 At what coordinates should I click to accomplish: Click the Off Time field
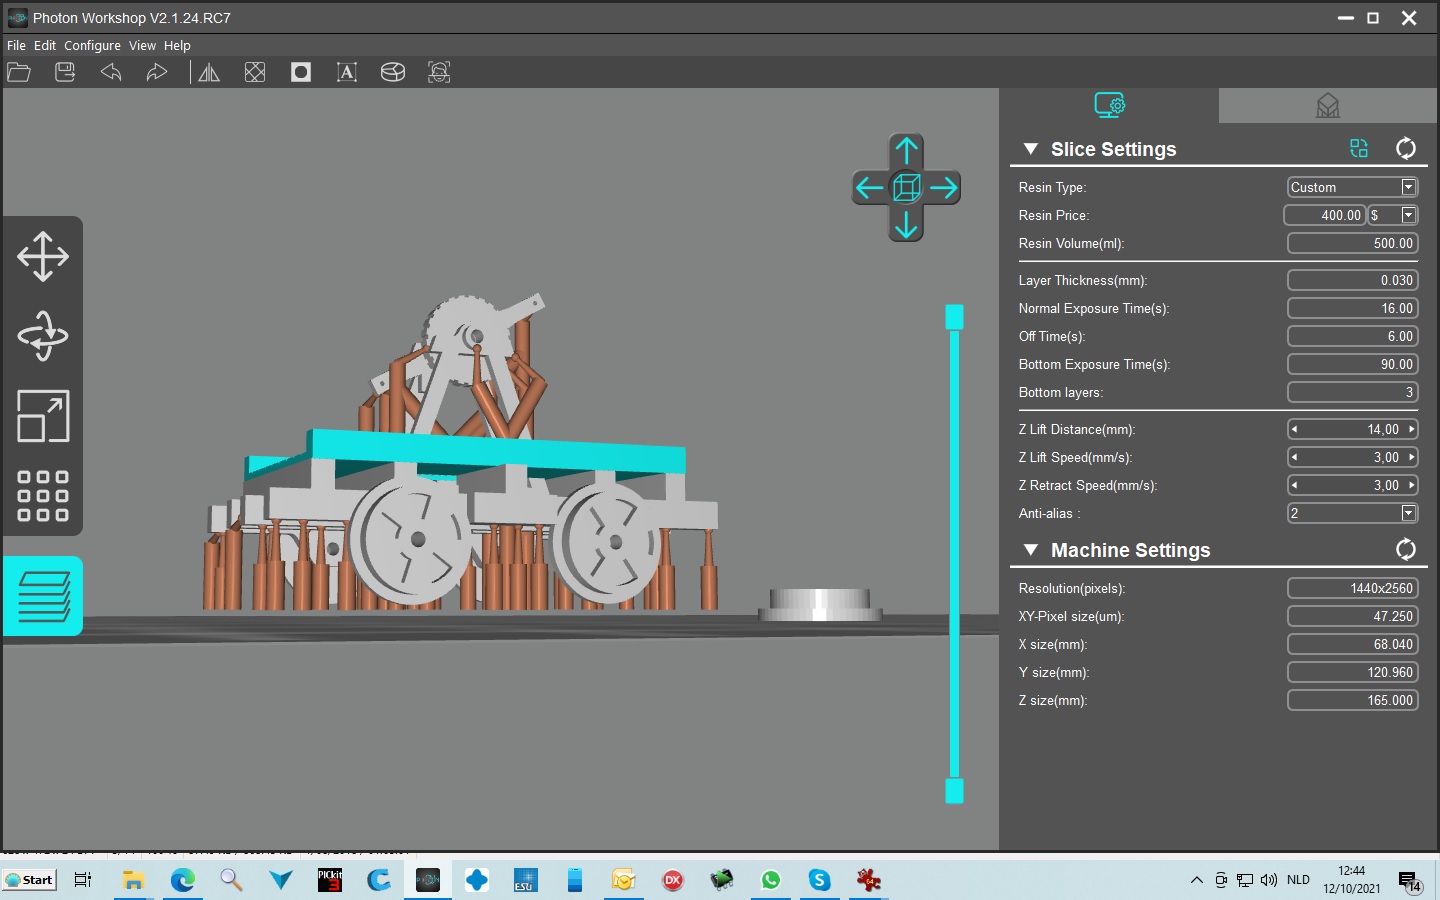(x=1352, y=336)
